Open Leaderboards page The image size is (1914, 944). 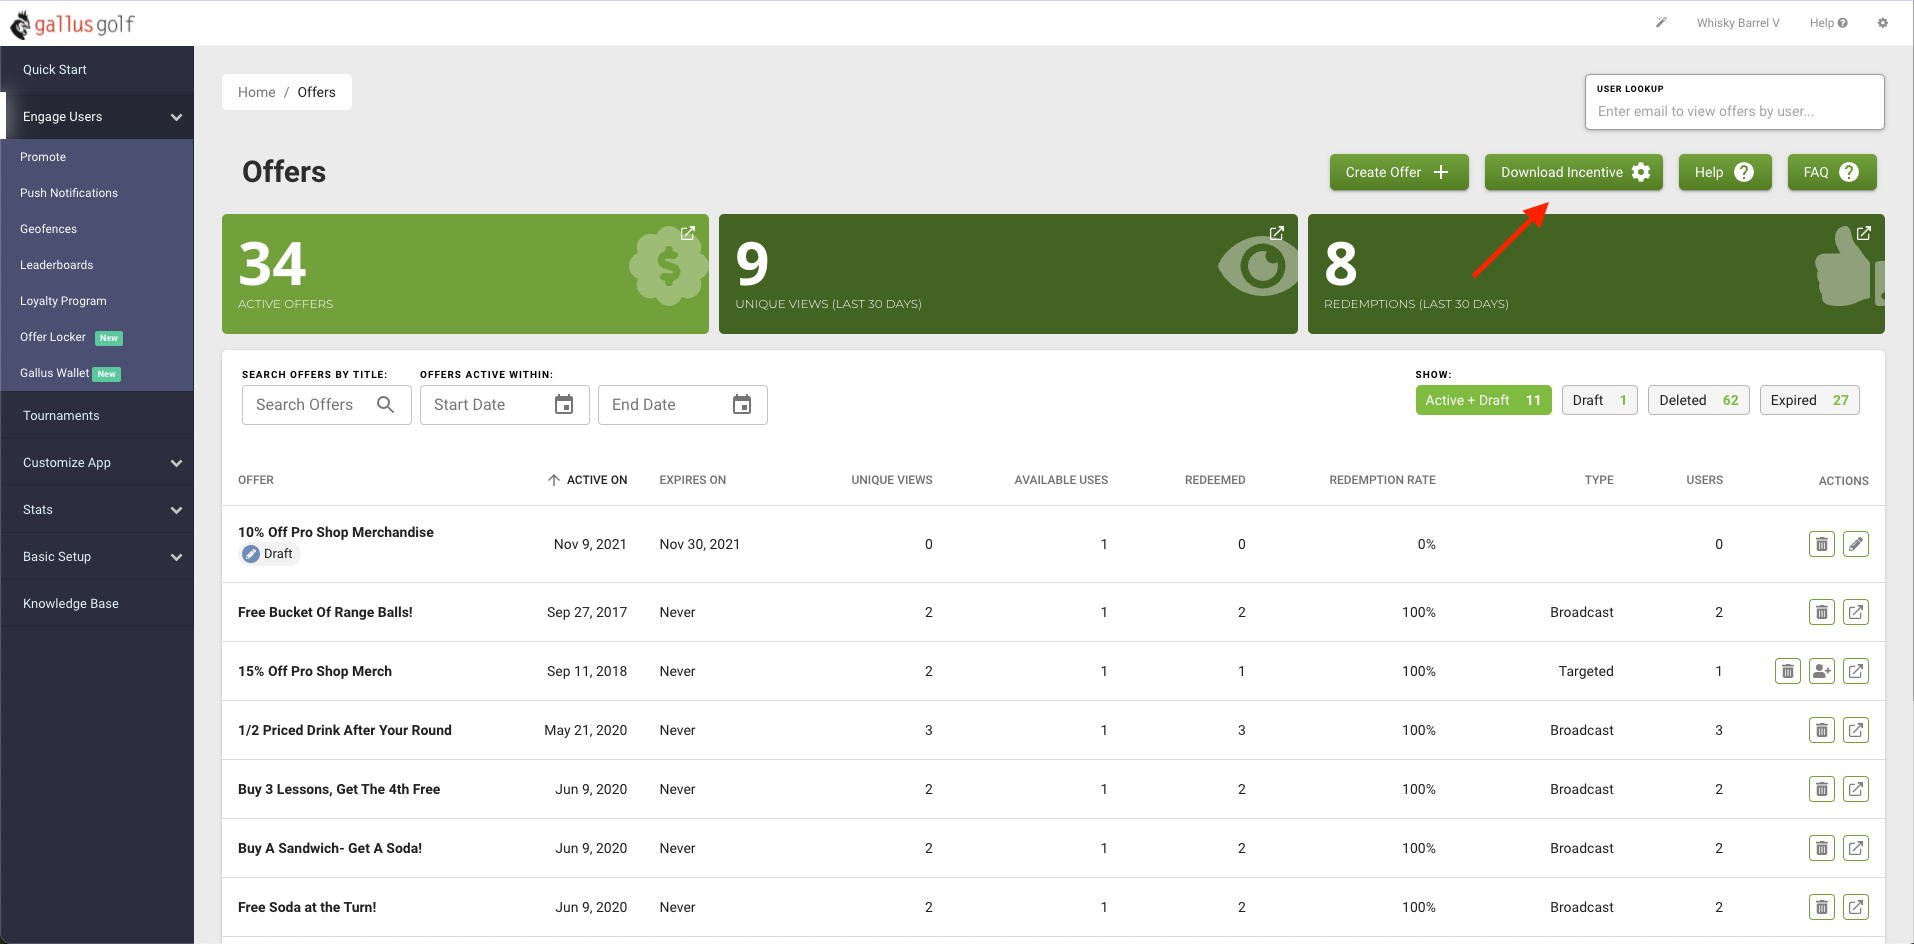[56, 265]
